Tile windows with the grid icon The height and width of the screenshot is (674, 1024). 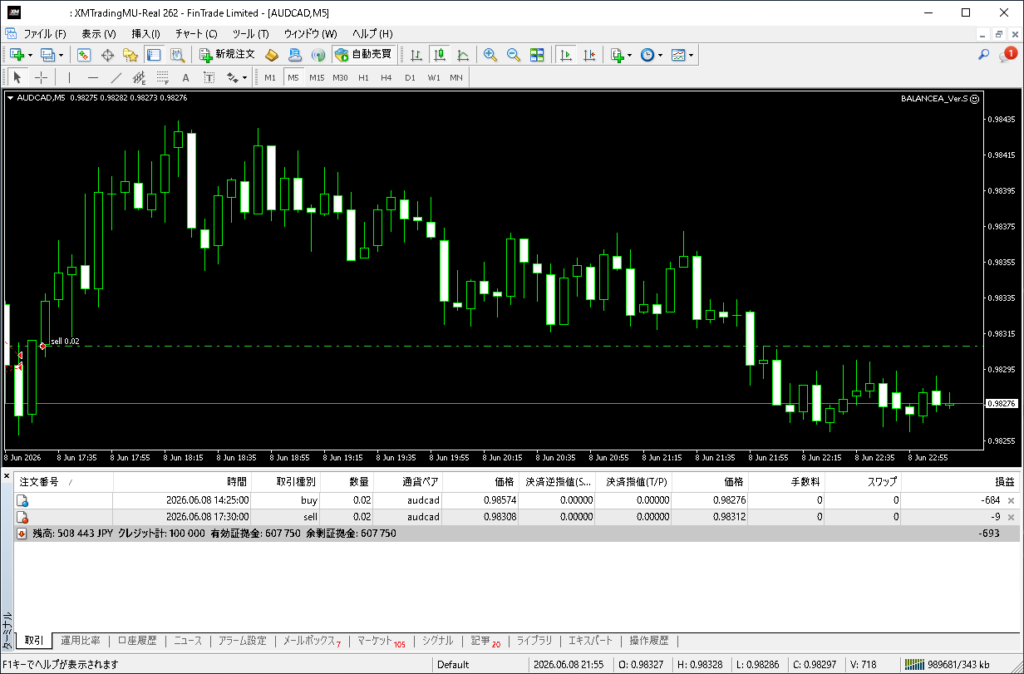tap(537, 56)
